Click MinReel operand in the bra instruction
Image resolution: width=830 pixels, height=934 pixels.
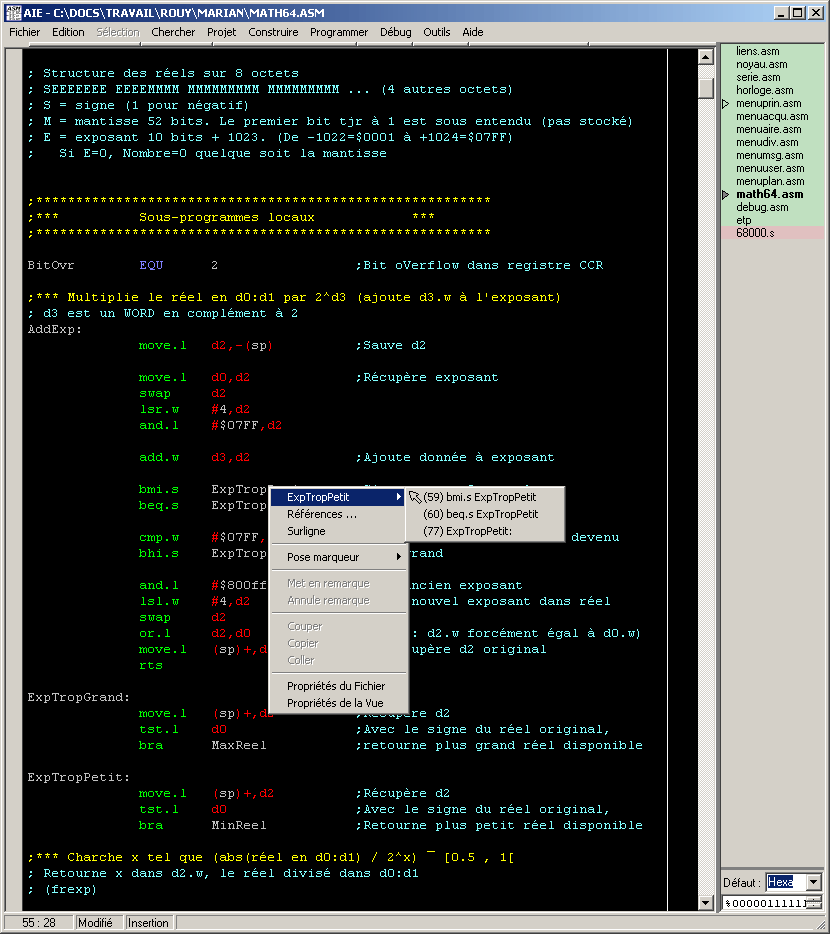(x=239, y=825)
